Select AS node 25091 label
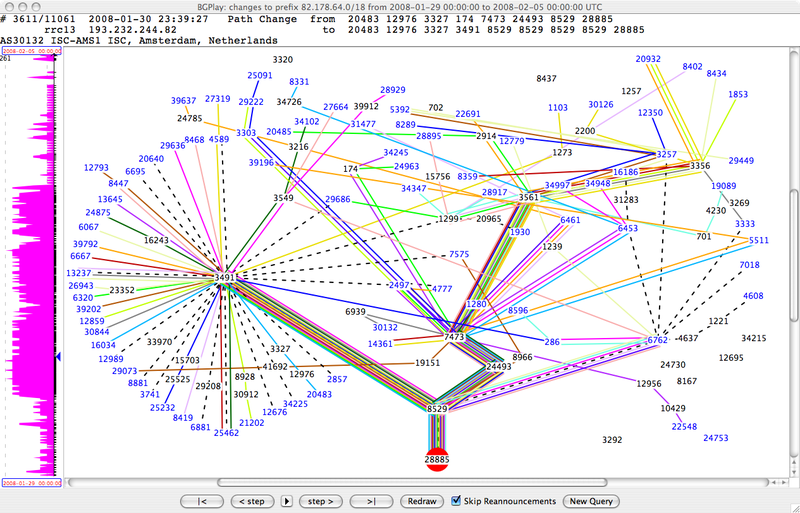Viewport: 800px width, 513px height. (260, 75)
